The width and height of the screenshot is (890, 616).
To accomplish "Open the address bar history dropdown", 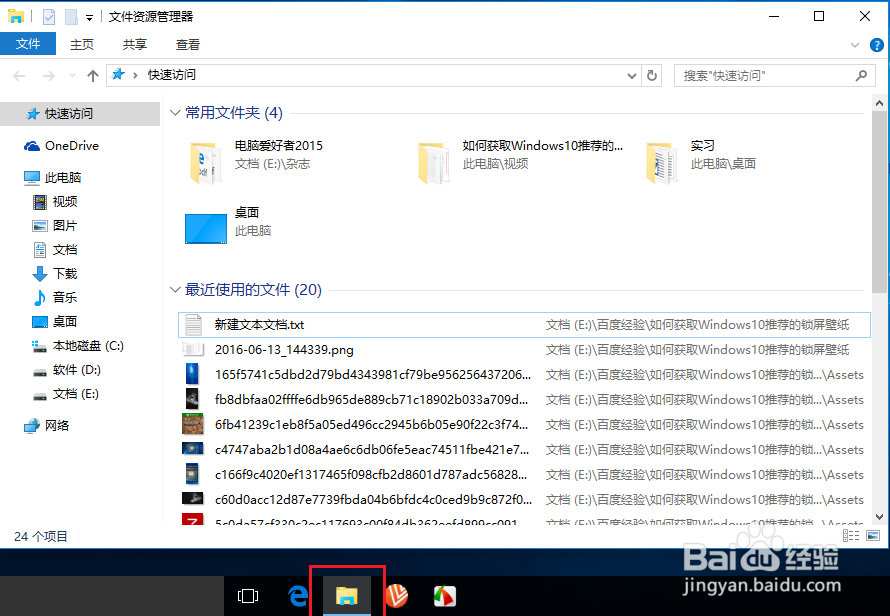I will (x=630, y=75).
